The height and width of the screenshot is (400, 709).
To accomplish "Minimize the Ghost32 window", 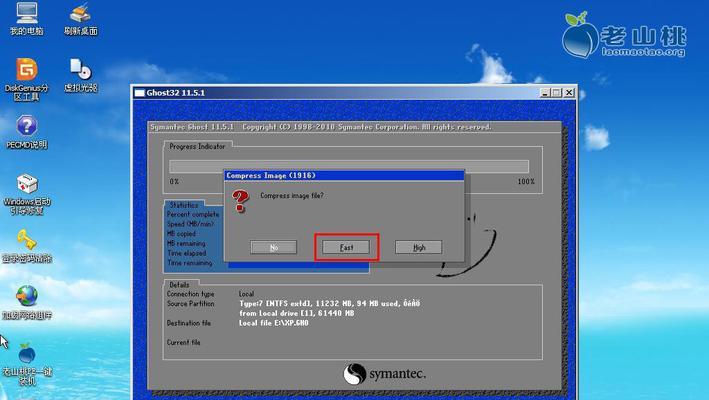I will pyautogui.click(x=545, y=93).
